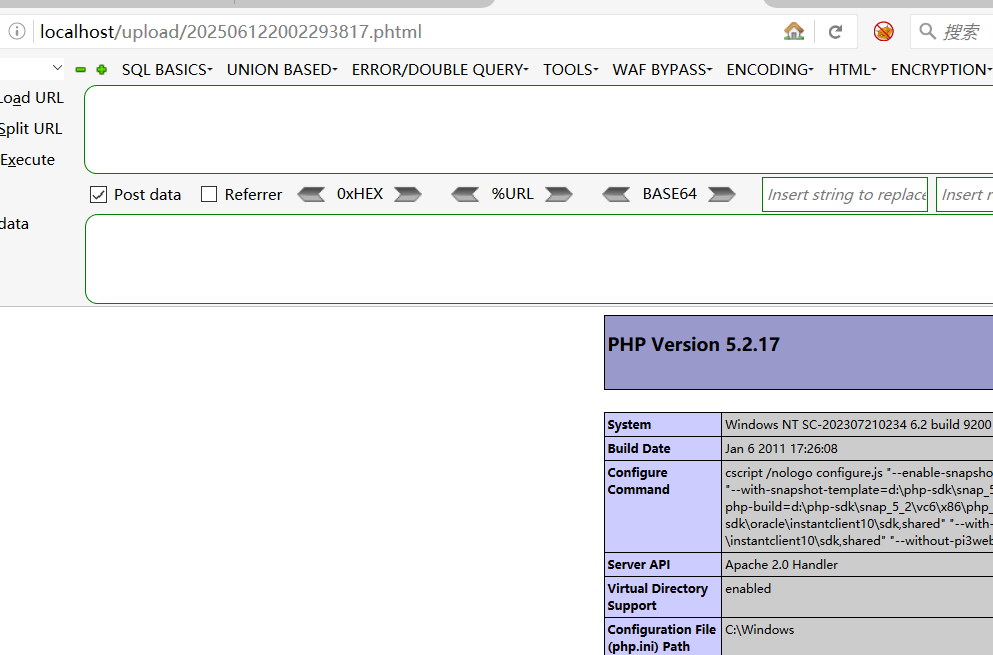Click the Configuration File (php.ini) Path label
The height and width of the screenshot is (655, 993).
(661, 638)
